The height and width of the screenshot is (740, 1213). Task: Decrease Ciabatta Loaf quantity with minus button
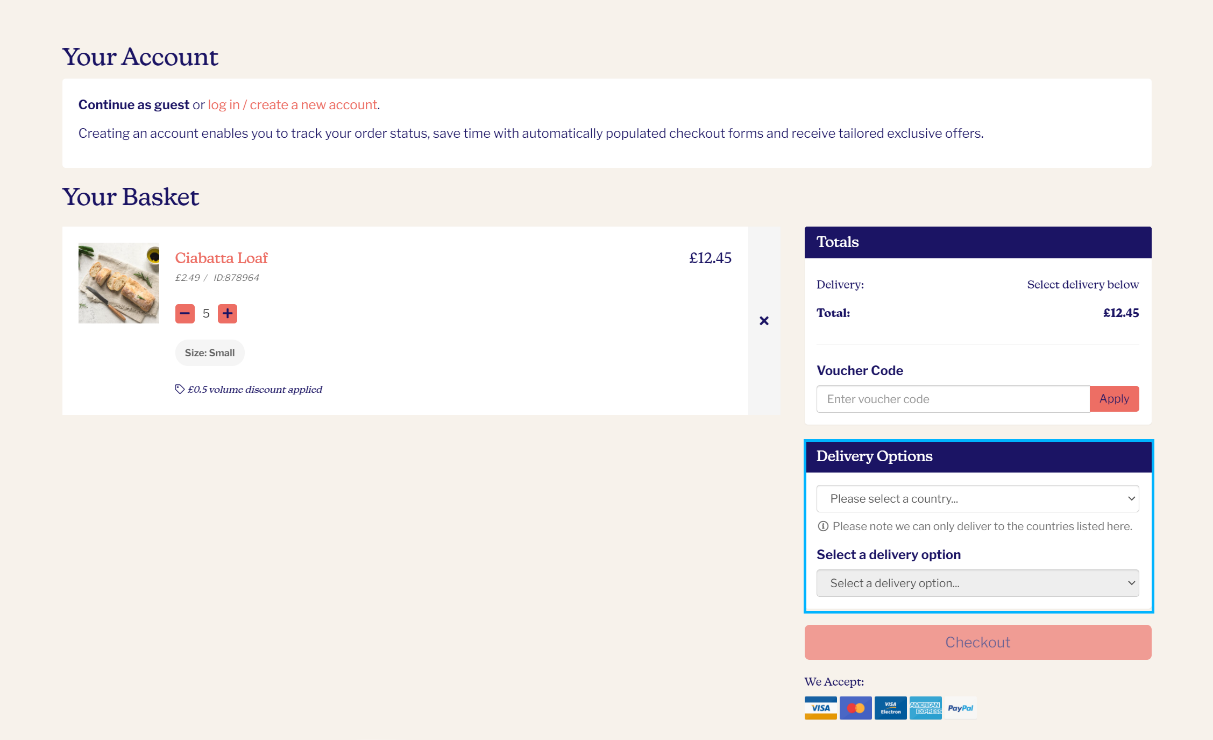point(185,313)
